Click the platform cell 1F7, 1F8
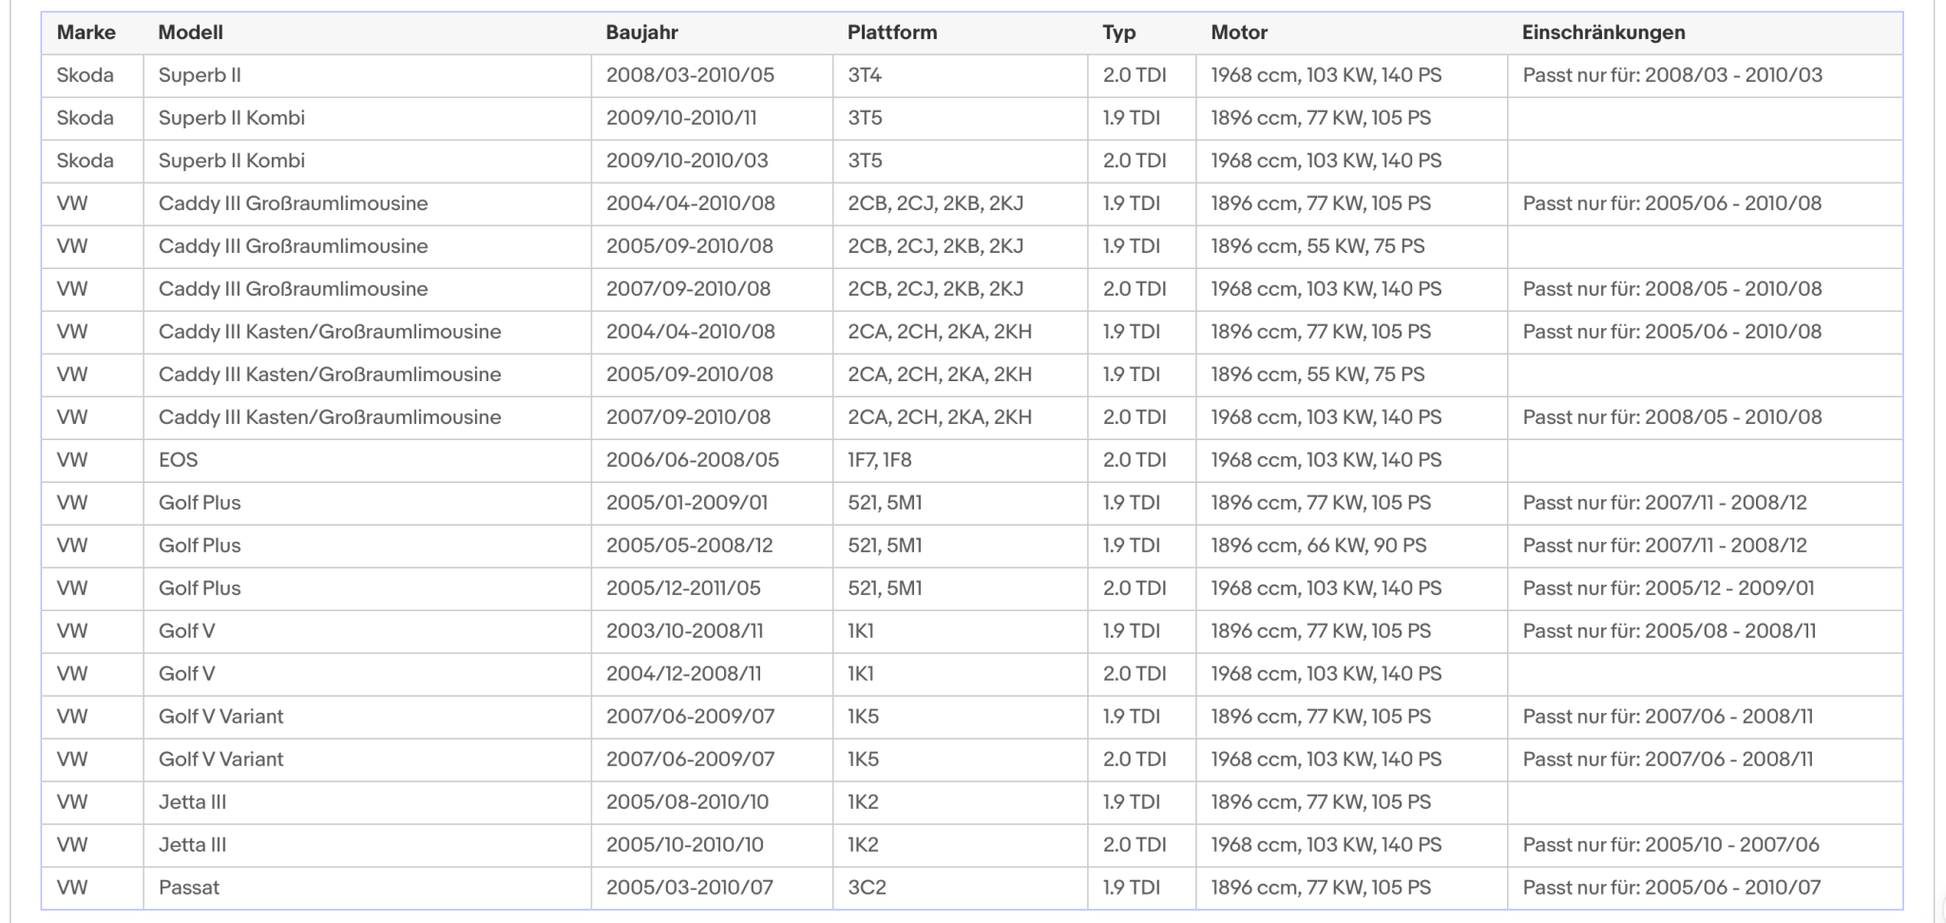 point(960,461)
